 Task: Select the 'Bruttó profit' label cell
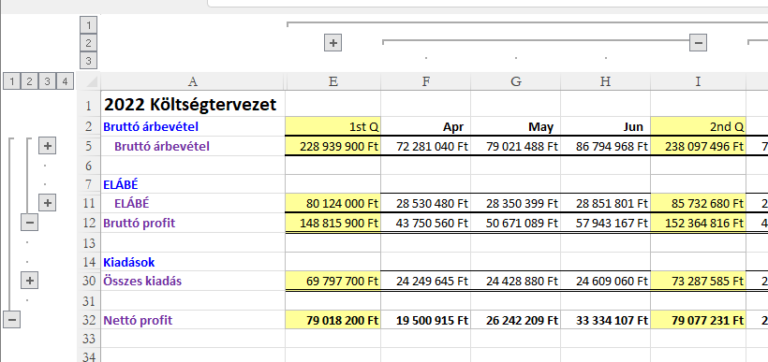[x=193, y=223]
